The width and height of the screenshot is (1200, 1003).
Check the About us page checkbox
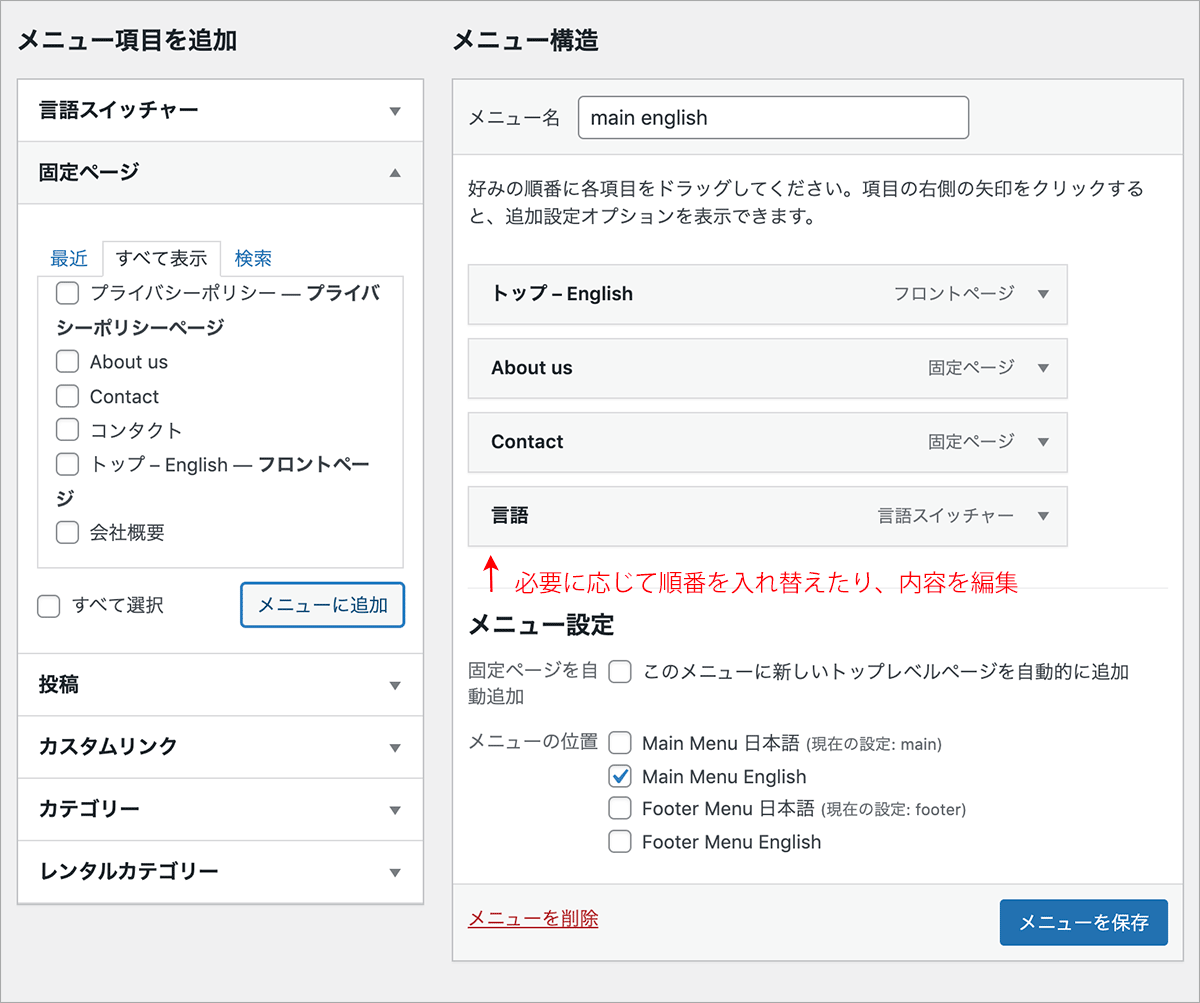coord(67,362)
